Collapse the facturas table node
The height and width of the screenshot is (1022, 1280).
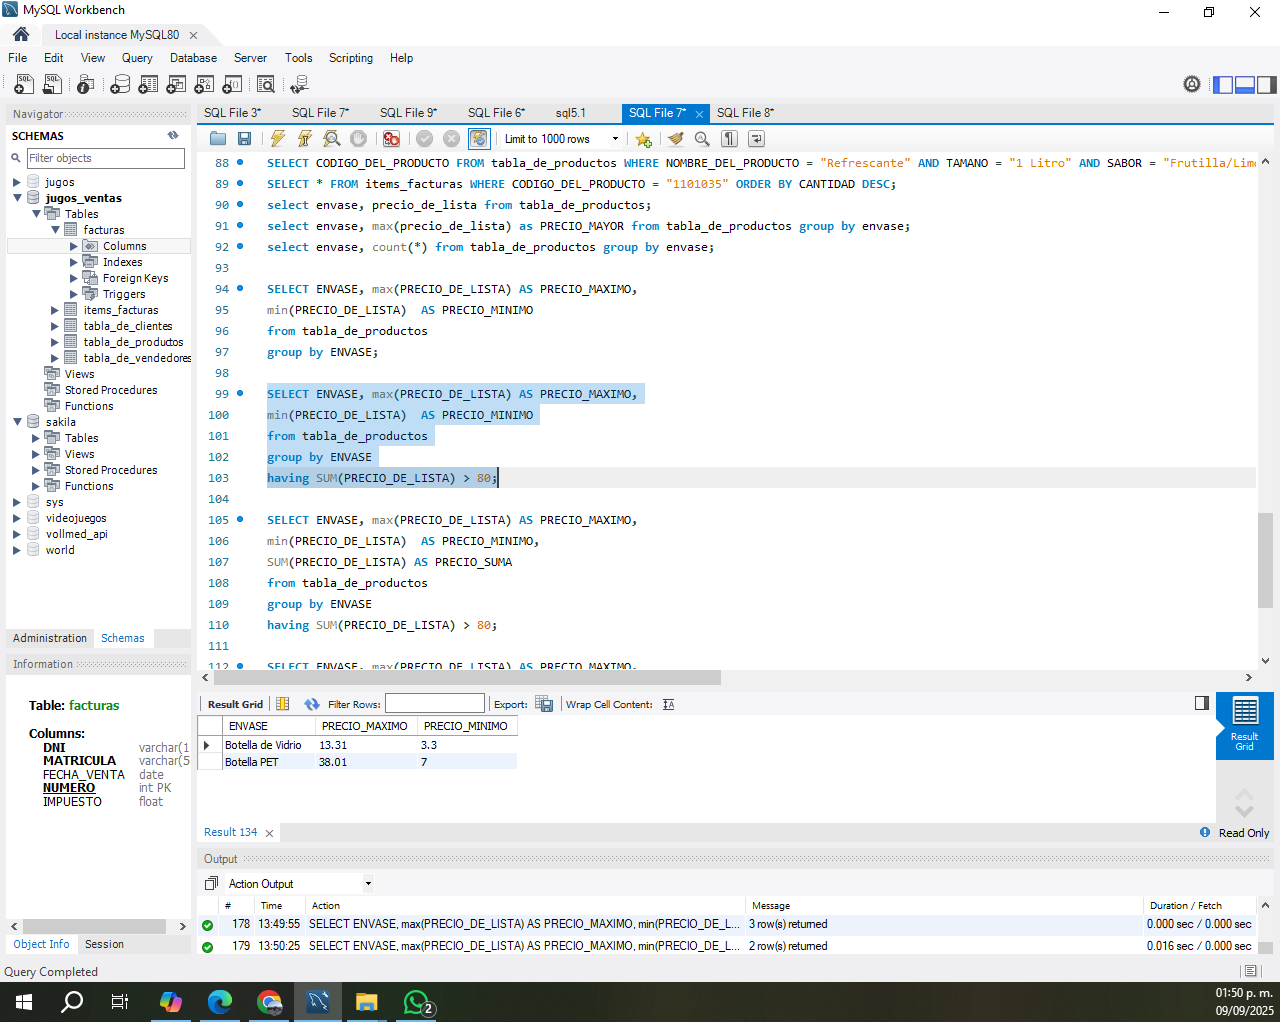pyautogui.click(x=55, y=230)
